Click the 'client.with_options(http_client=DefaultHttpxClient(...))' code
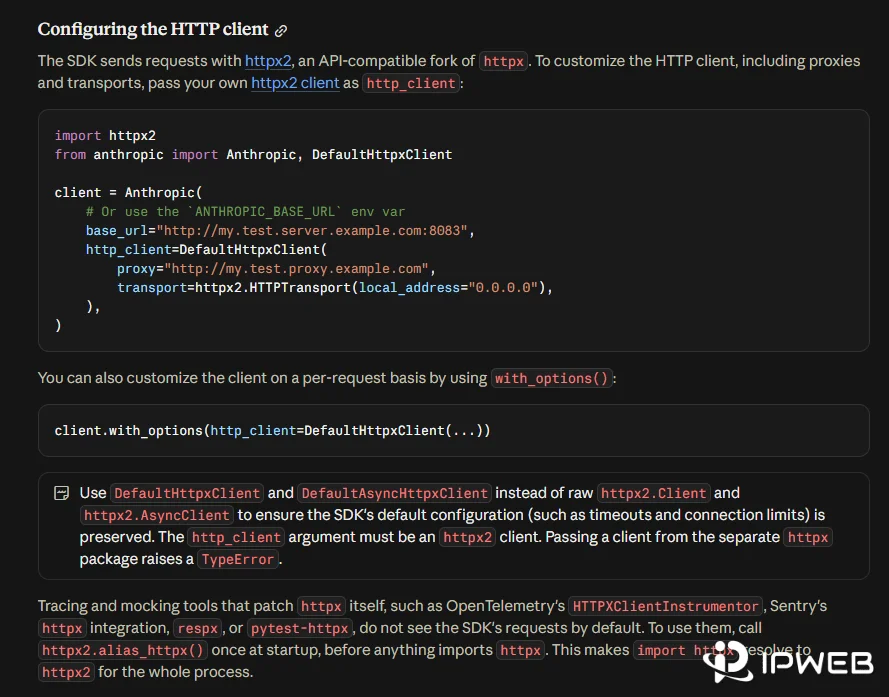889x697 pixels. 272,430
